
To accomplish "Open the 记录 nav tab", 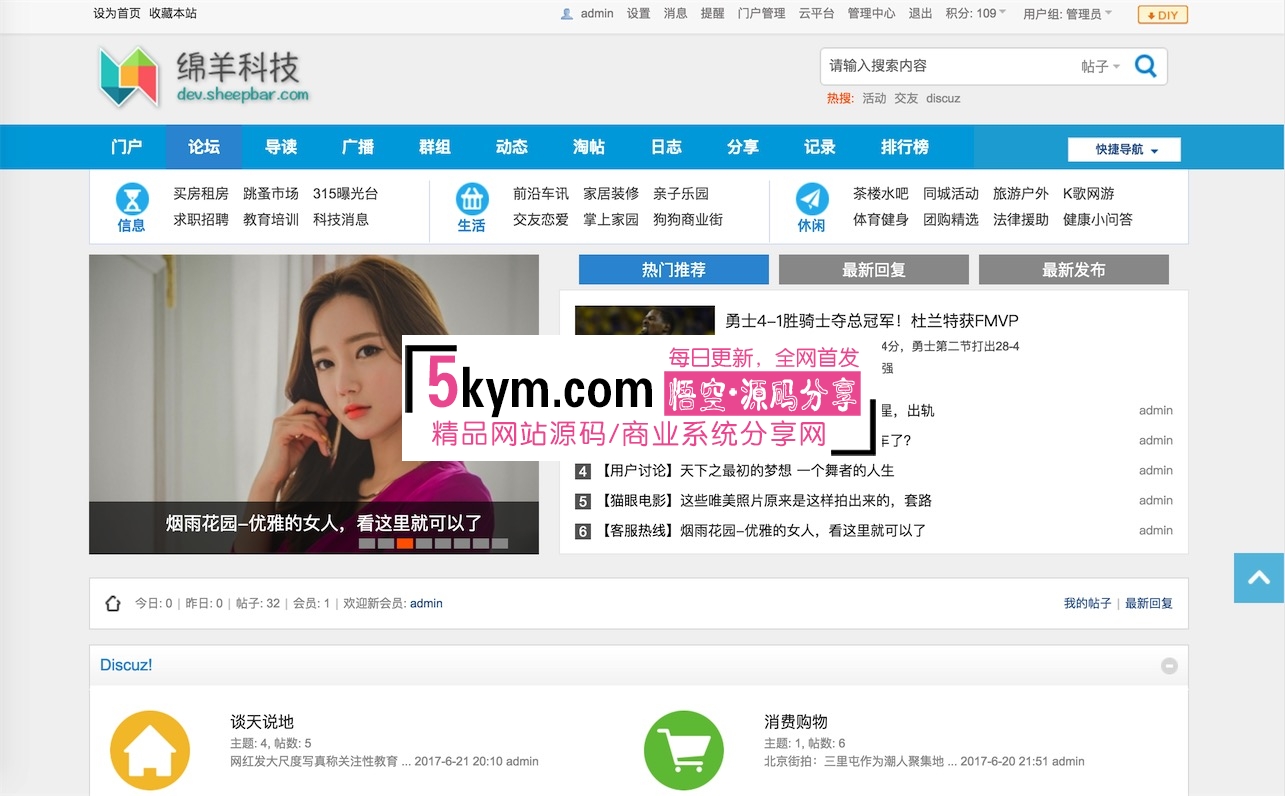I will (820, 147).
